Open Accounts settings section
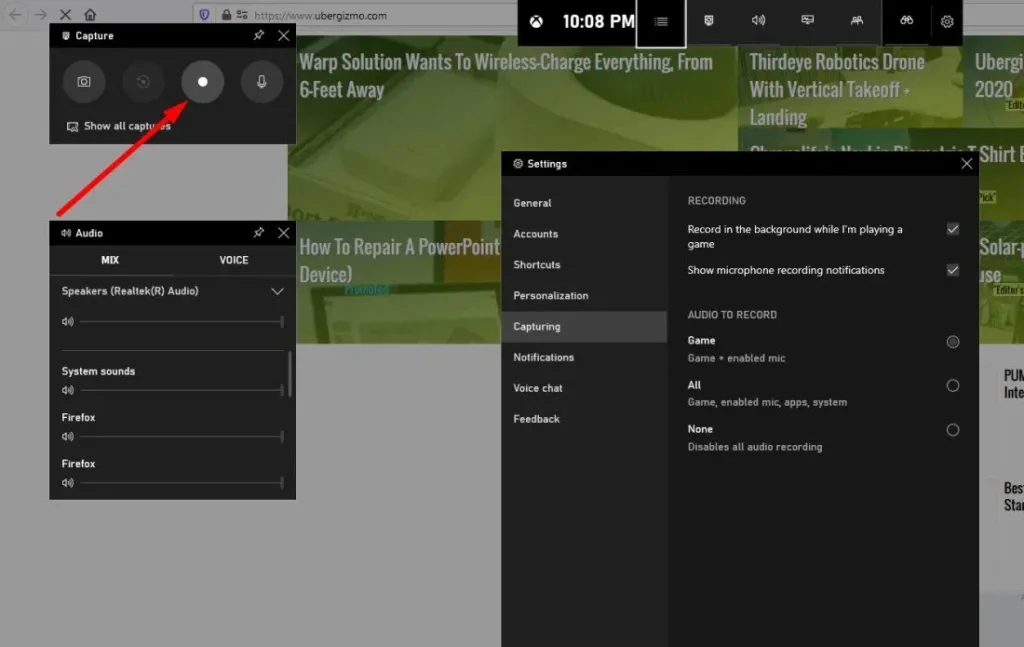Screen dimensions: 1024x647 584,234
